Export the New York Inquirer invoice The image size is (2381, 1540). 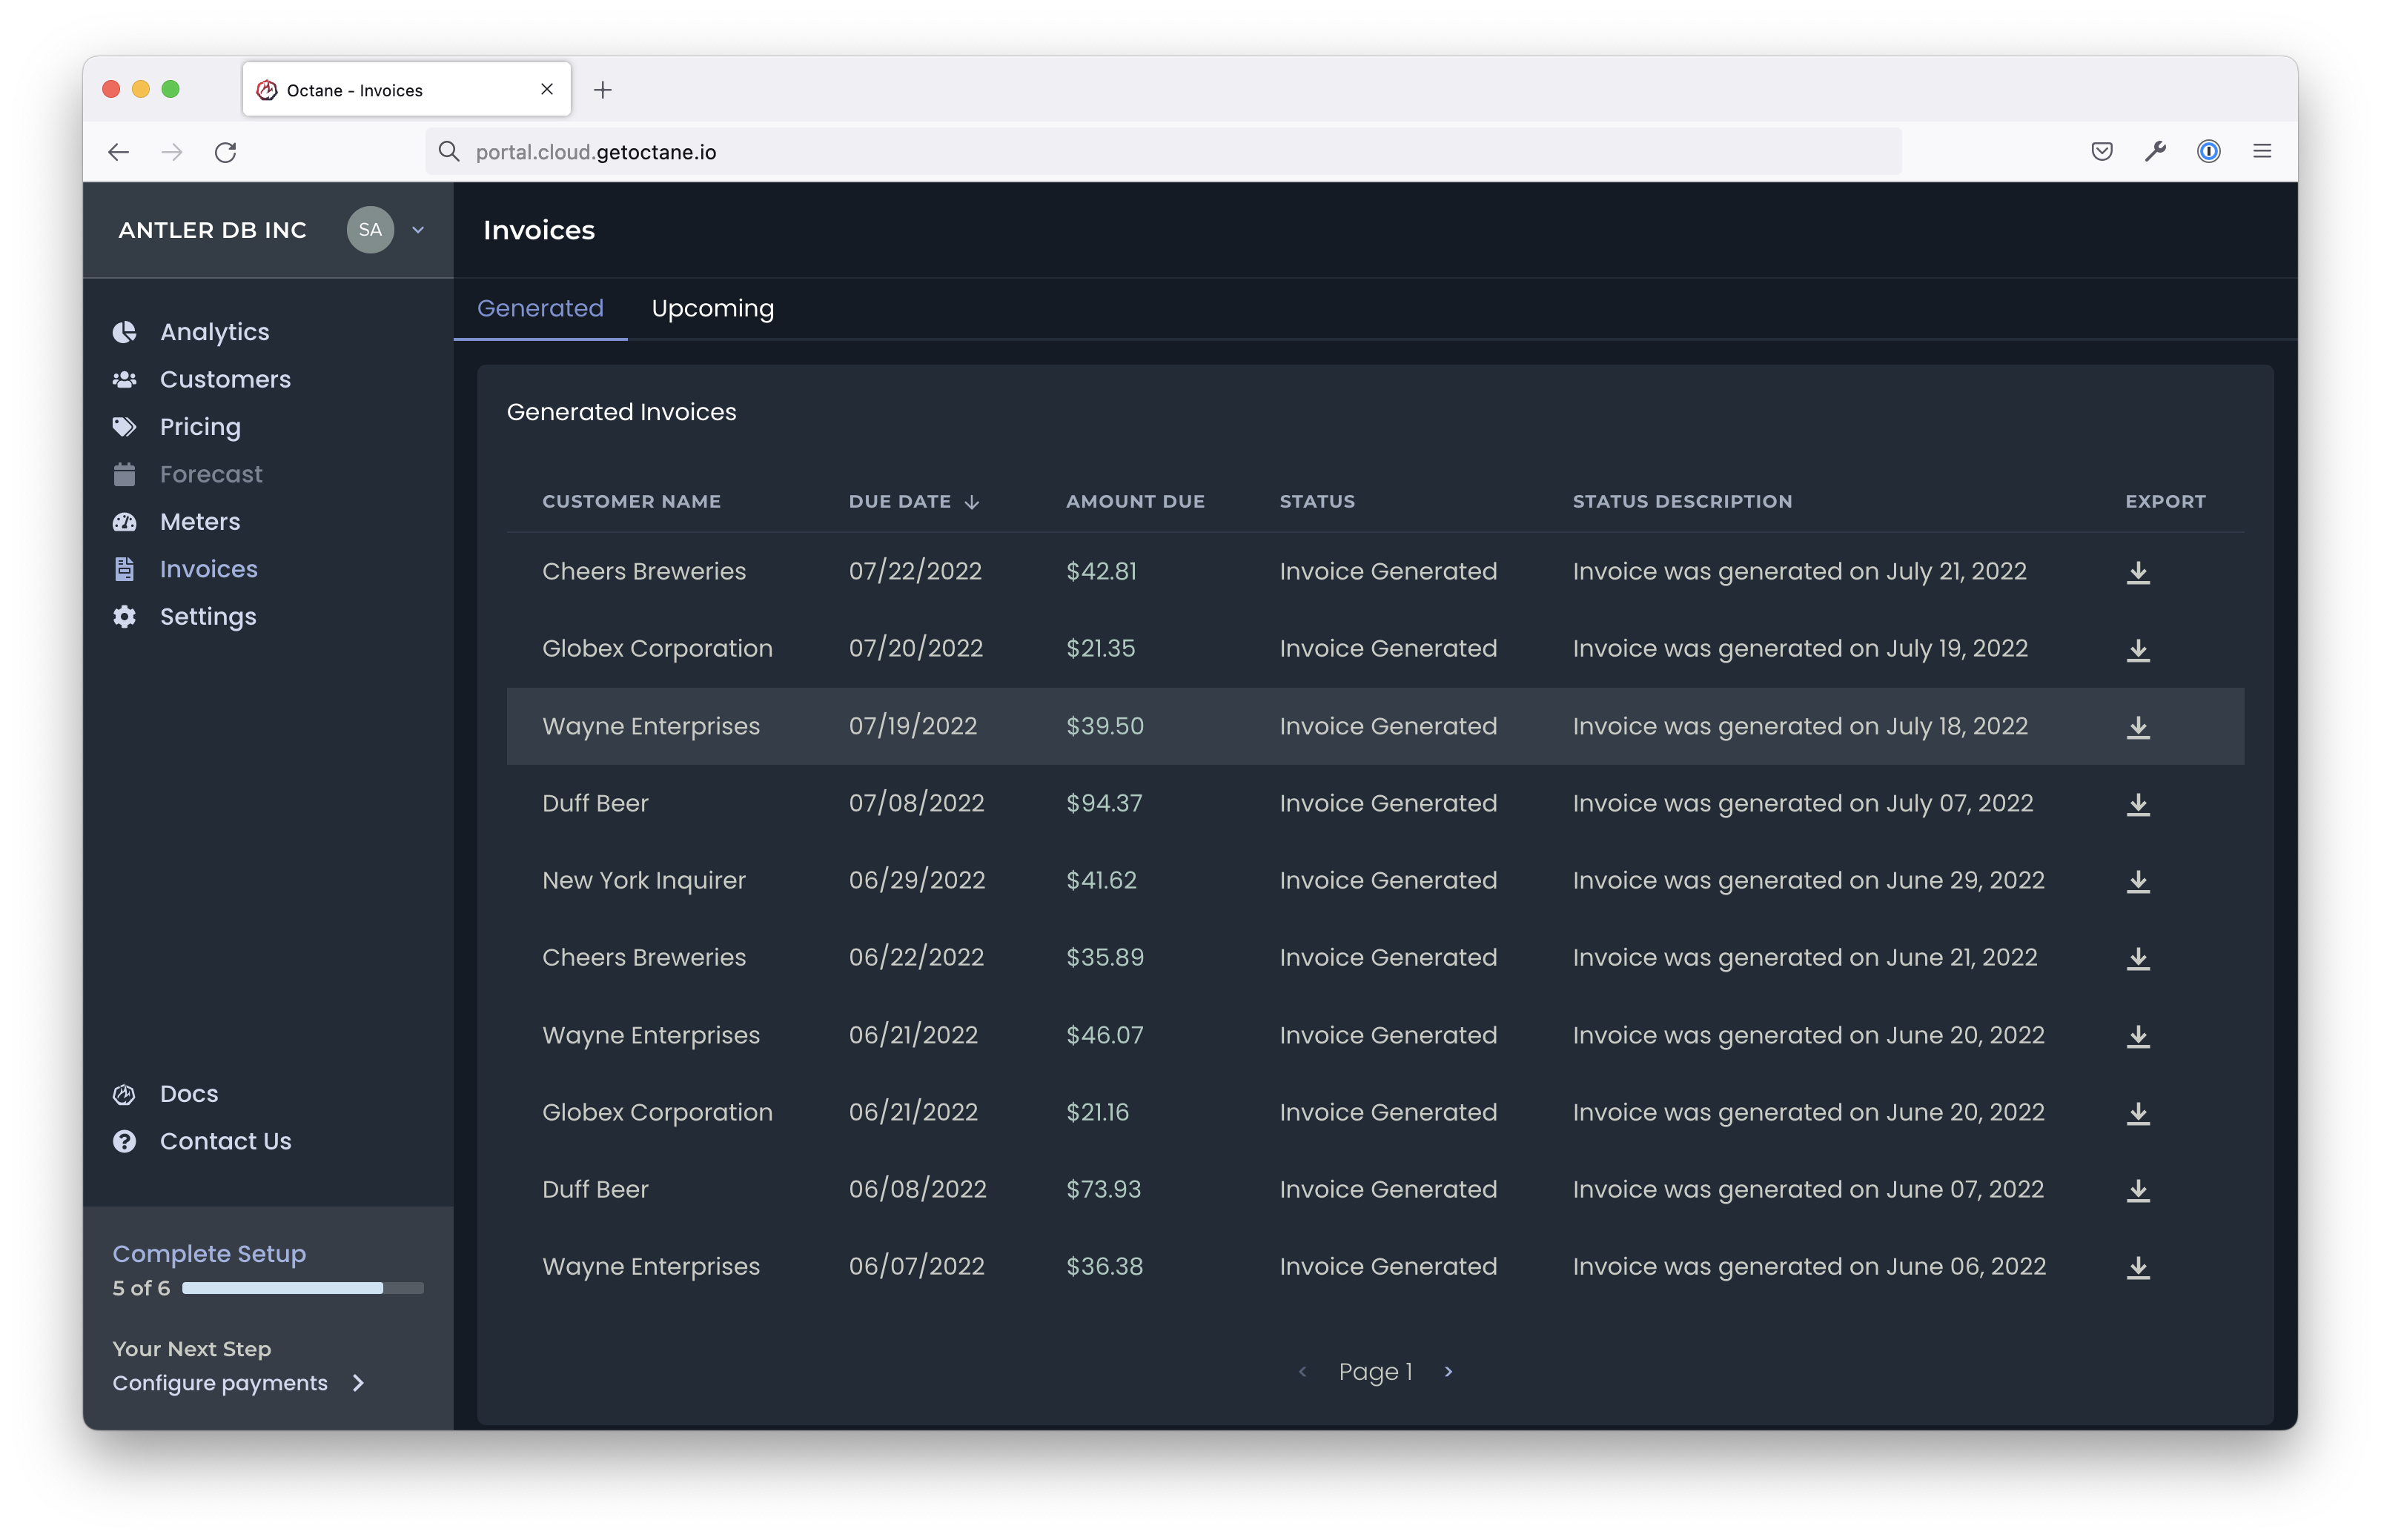point(2137,881)
